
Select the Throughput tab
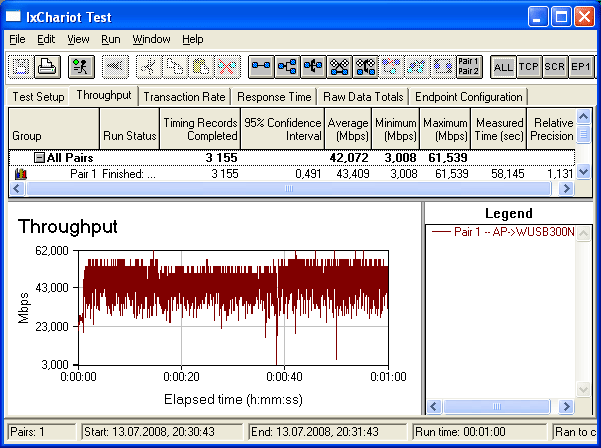point(104,95)
